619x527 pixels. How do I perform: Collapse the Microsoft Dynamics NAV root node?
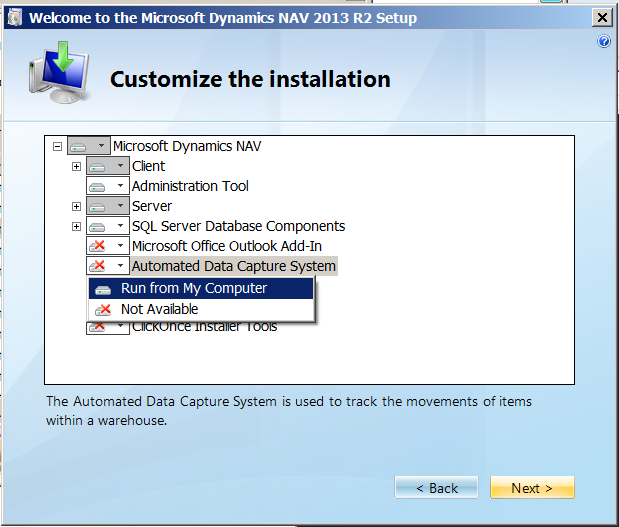coord(57,146)
